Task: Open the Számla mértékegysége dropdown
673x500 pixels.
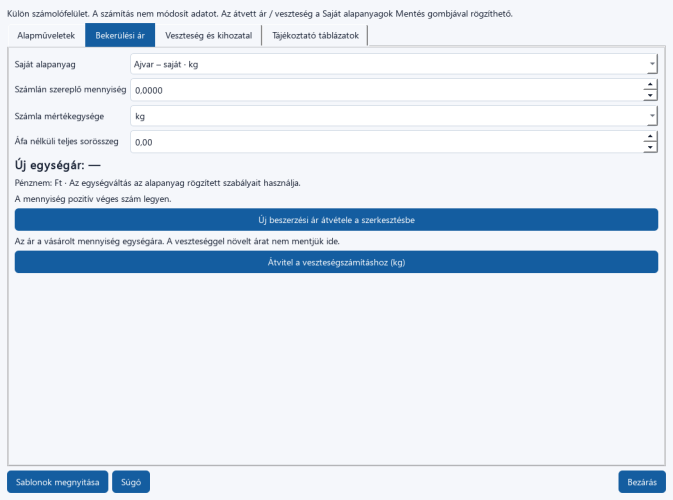Action: (394, 116)
